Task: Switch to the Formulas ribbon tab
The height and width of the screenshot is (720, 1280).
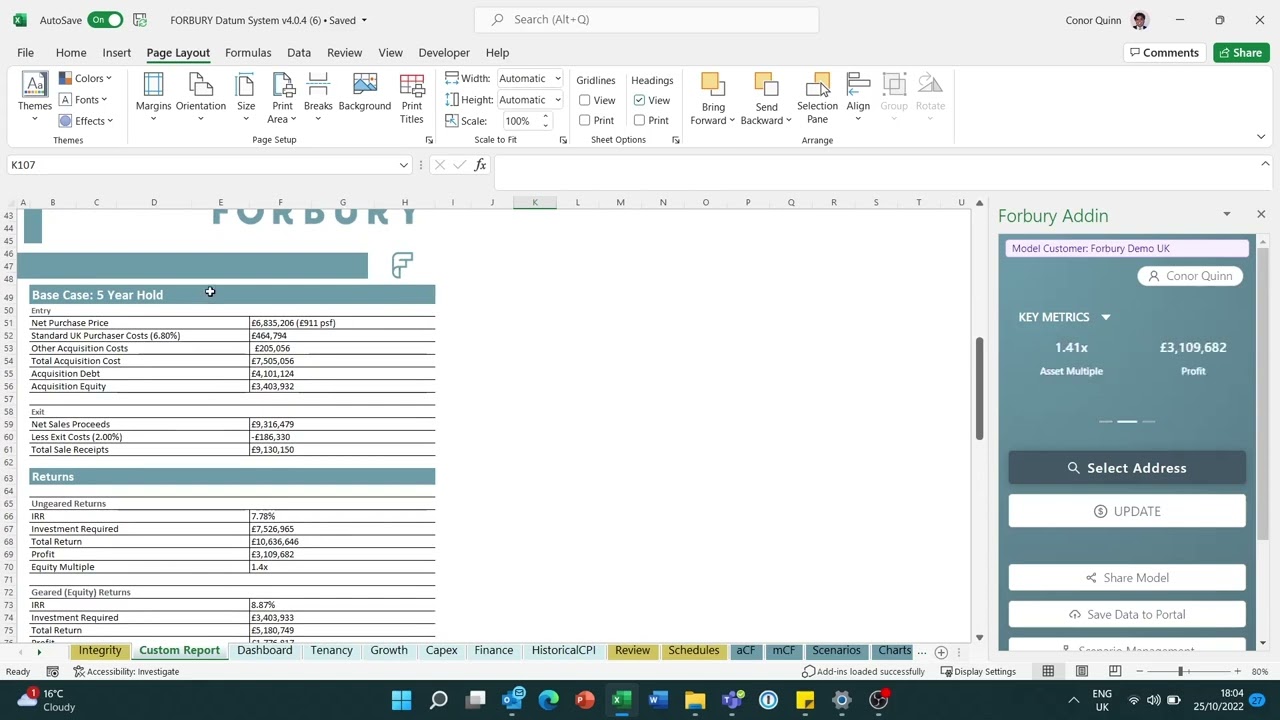Action: pyautogui.click(x=248, y=52)
